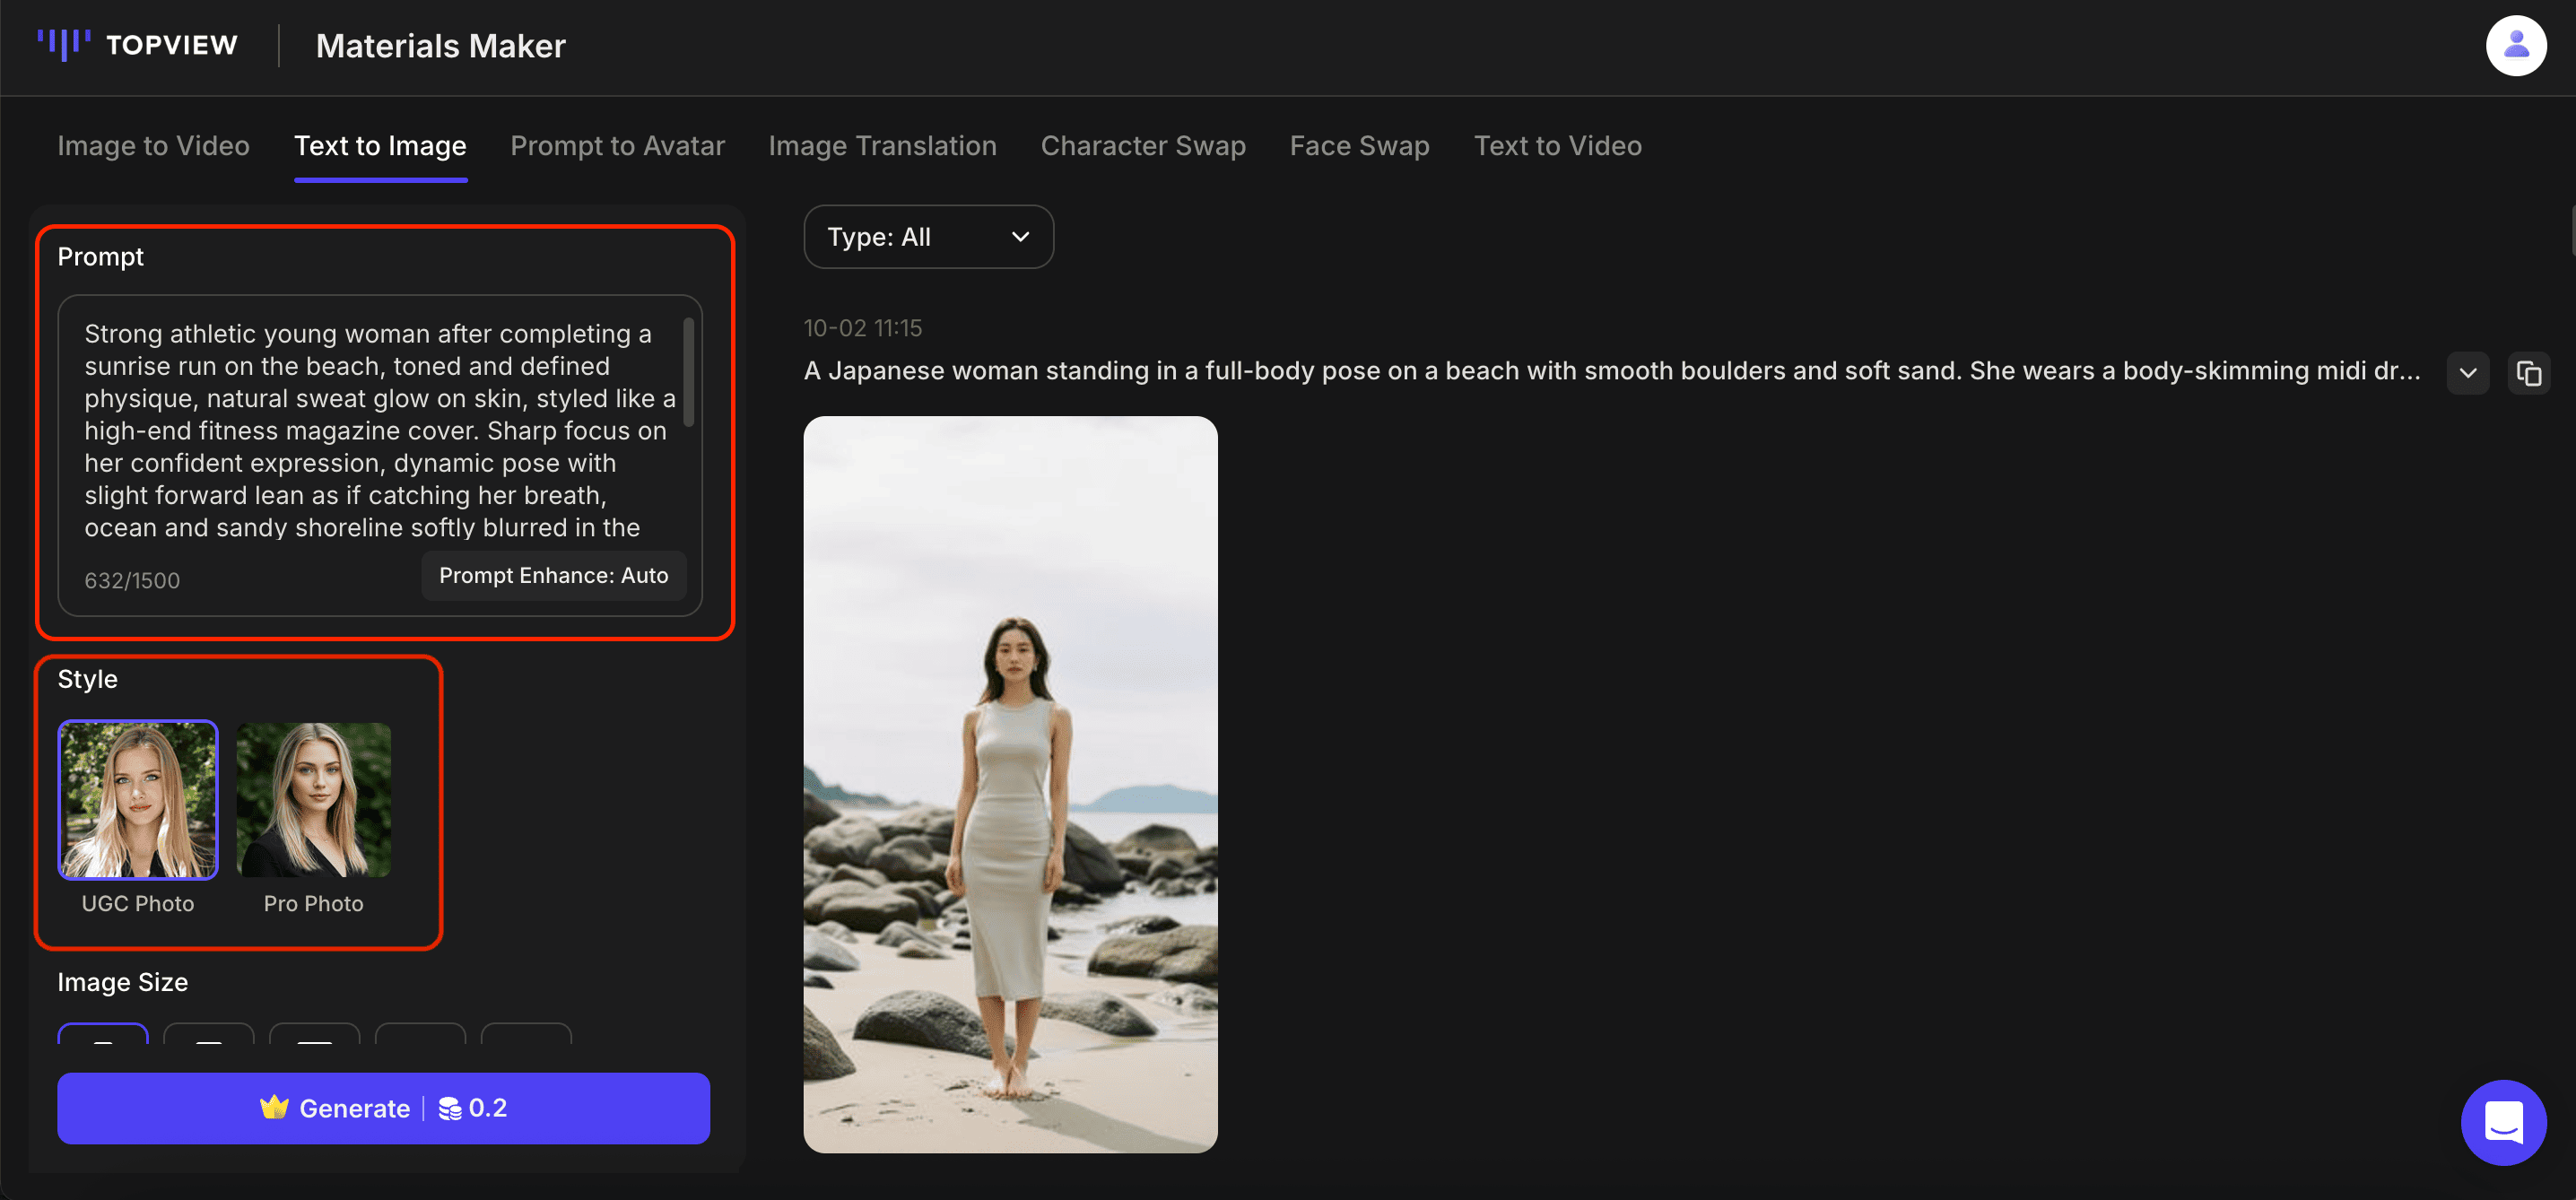
Task: Go to the Text to Video tab
Action: [x=1557, y=146]
